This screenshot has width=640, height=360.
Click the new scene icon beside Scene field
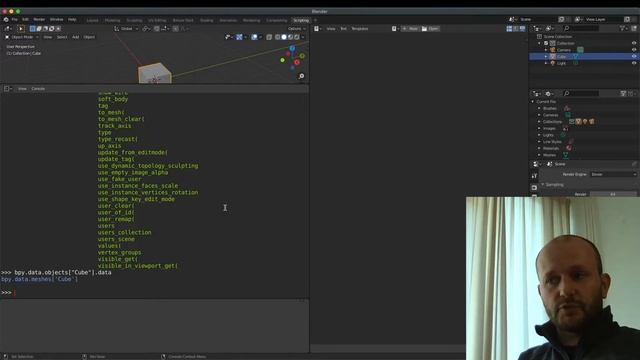(562, 19)
